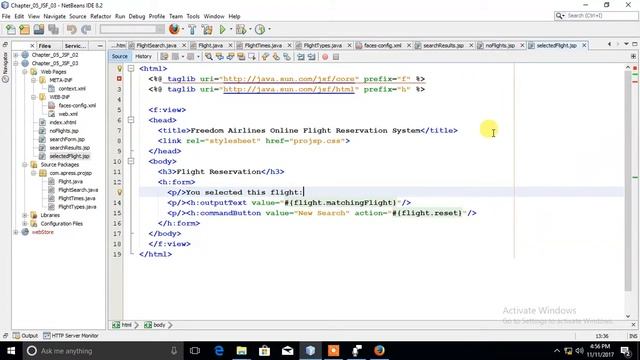Click the Open Project toolbar icon

pos(39,29)
